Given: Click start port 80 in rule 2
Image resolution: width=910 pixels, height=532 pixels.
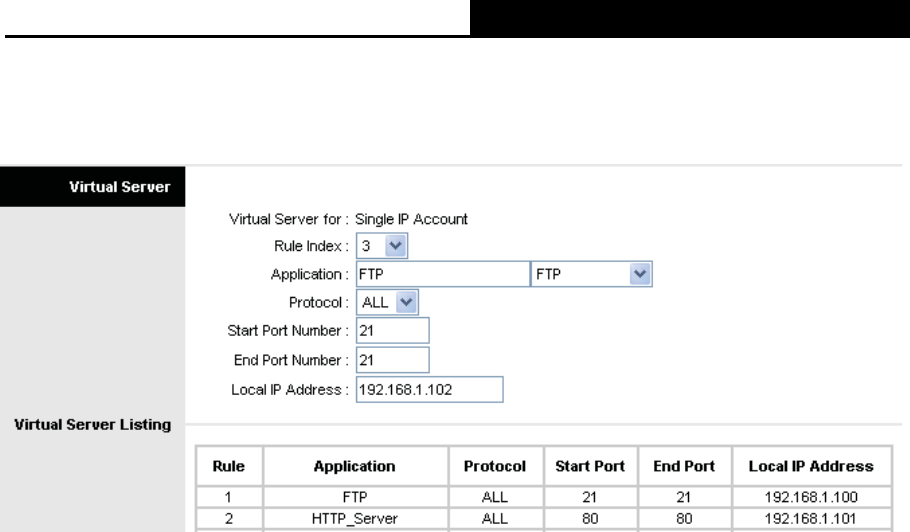Looking at the screenshot, I should [590, 519].
